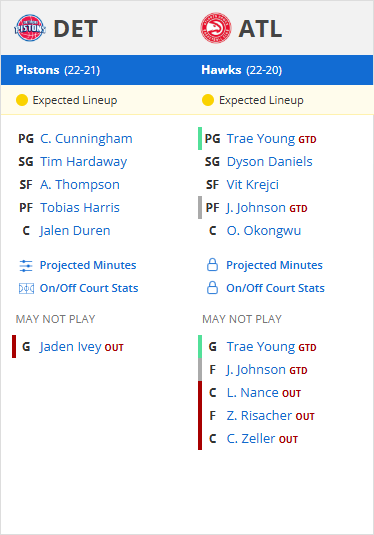374x535 pixels.
Task: Click the Detroit Pistons logo
Action: [30, 28]
